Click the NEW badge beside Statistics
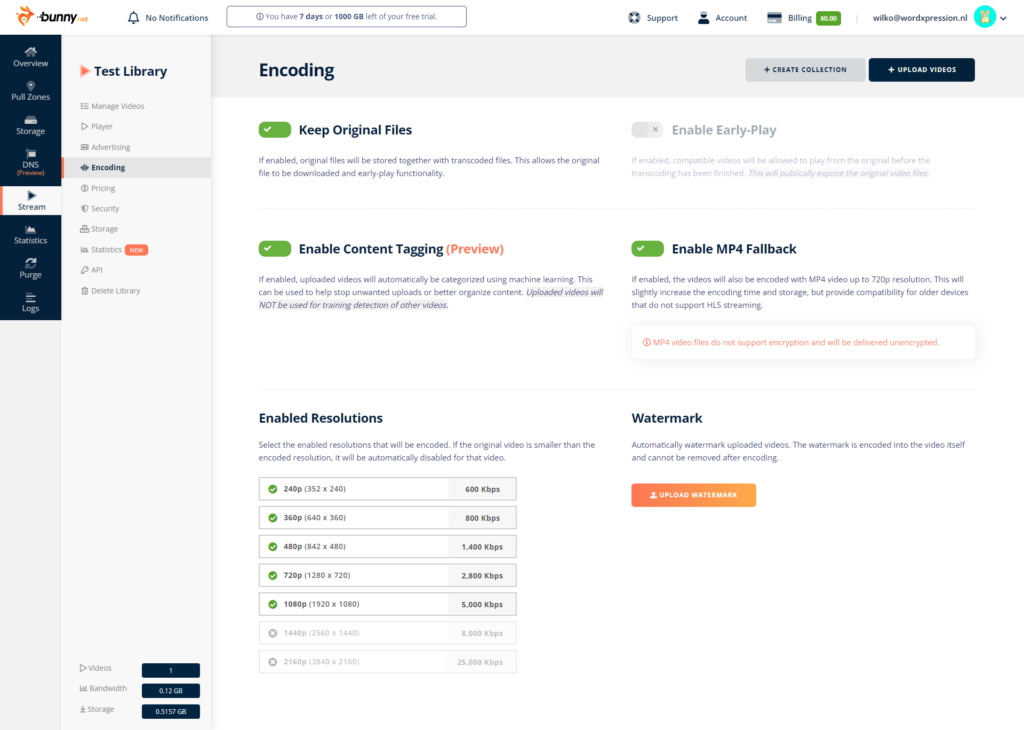 [136, 250]
